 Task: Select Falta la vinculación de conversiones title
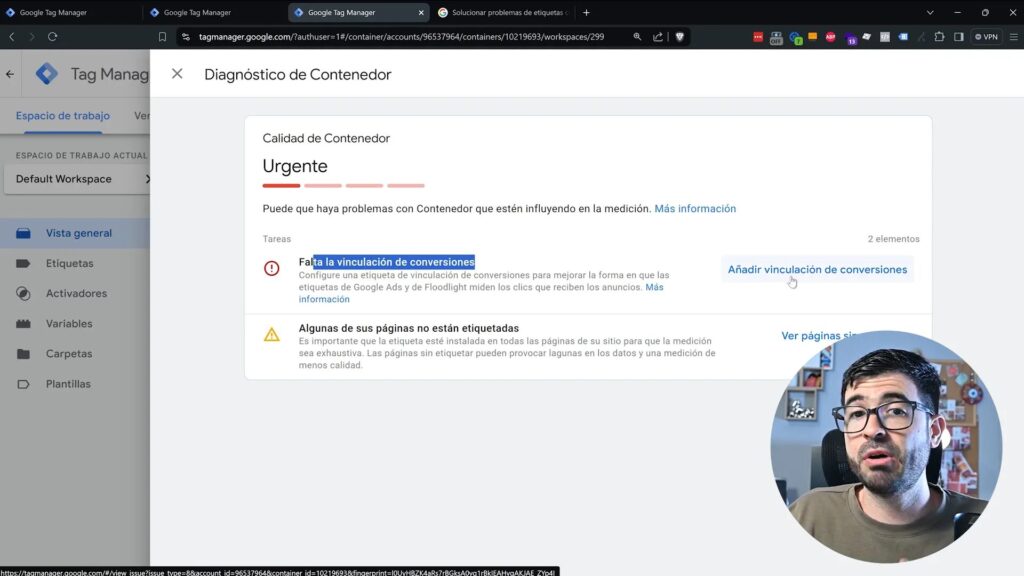click(387, 262)
